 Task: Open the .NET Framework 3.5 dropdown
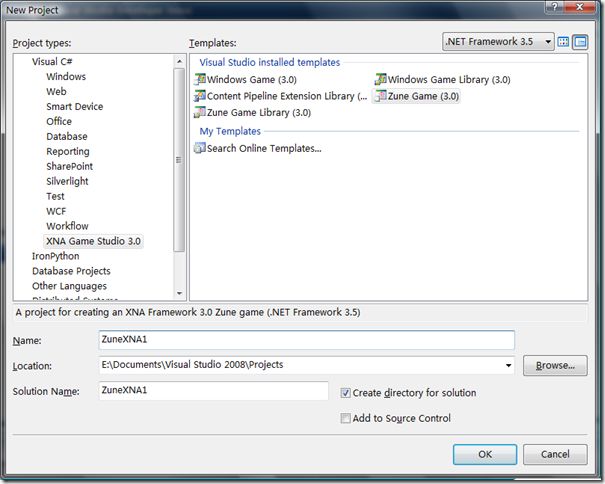tap(498, 42)
